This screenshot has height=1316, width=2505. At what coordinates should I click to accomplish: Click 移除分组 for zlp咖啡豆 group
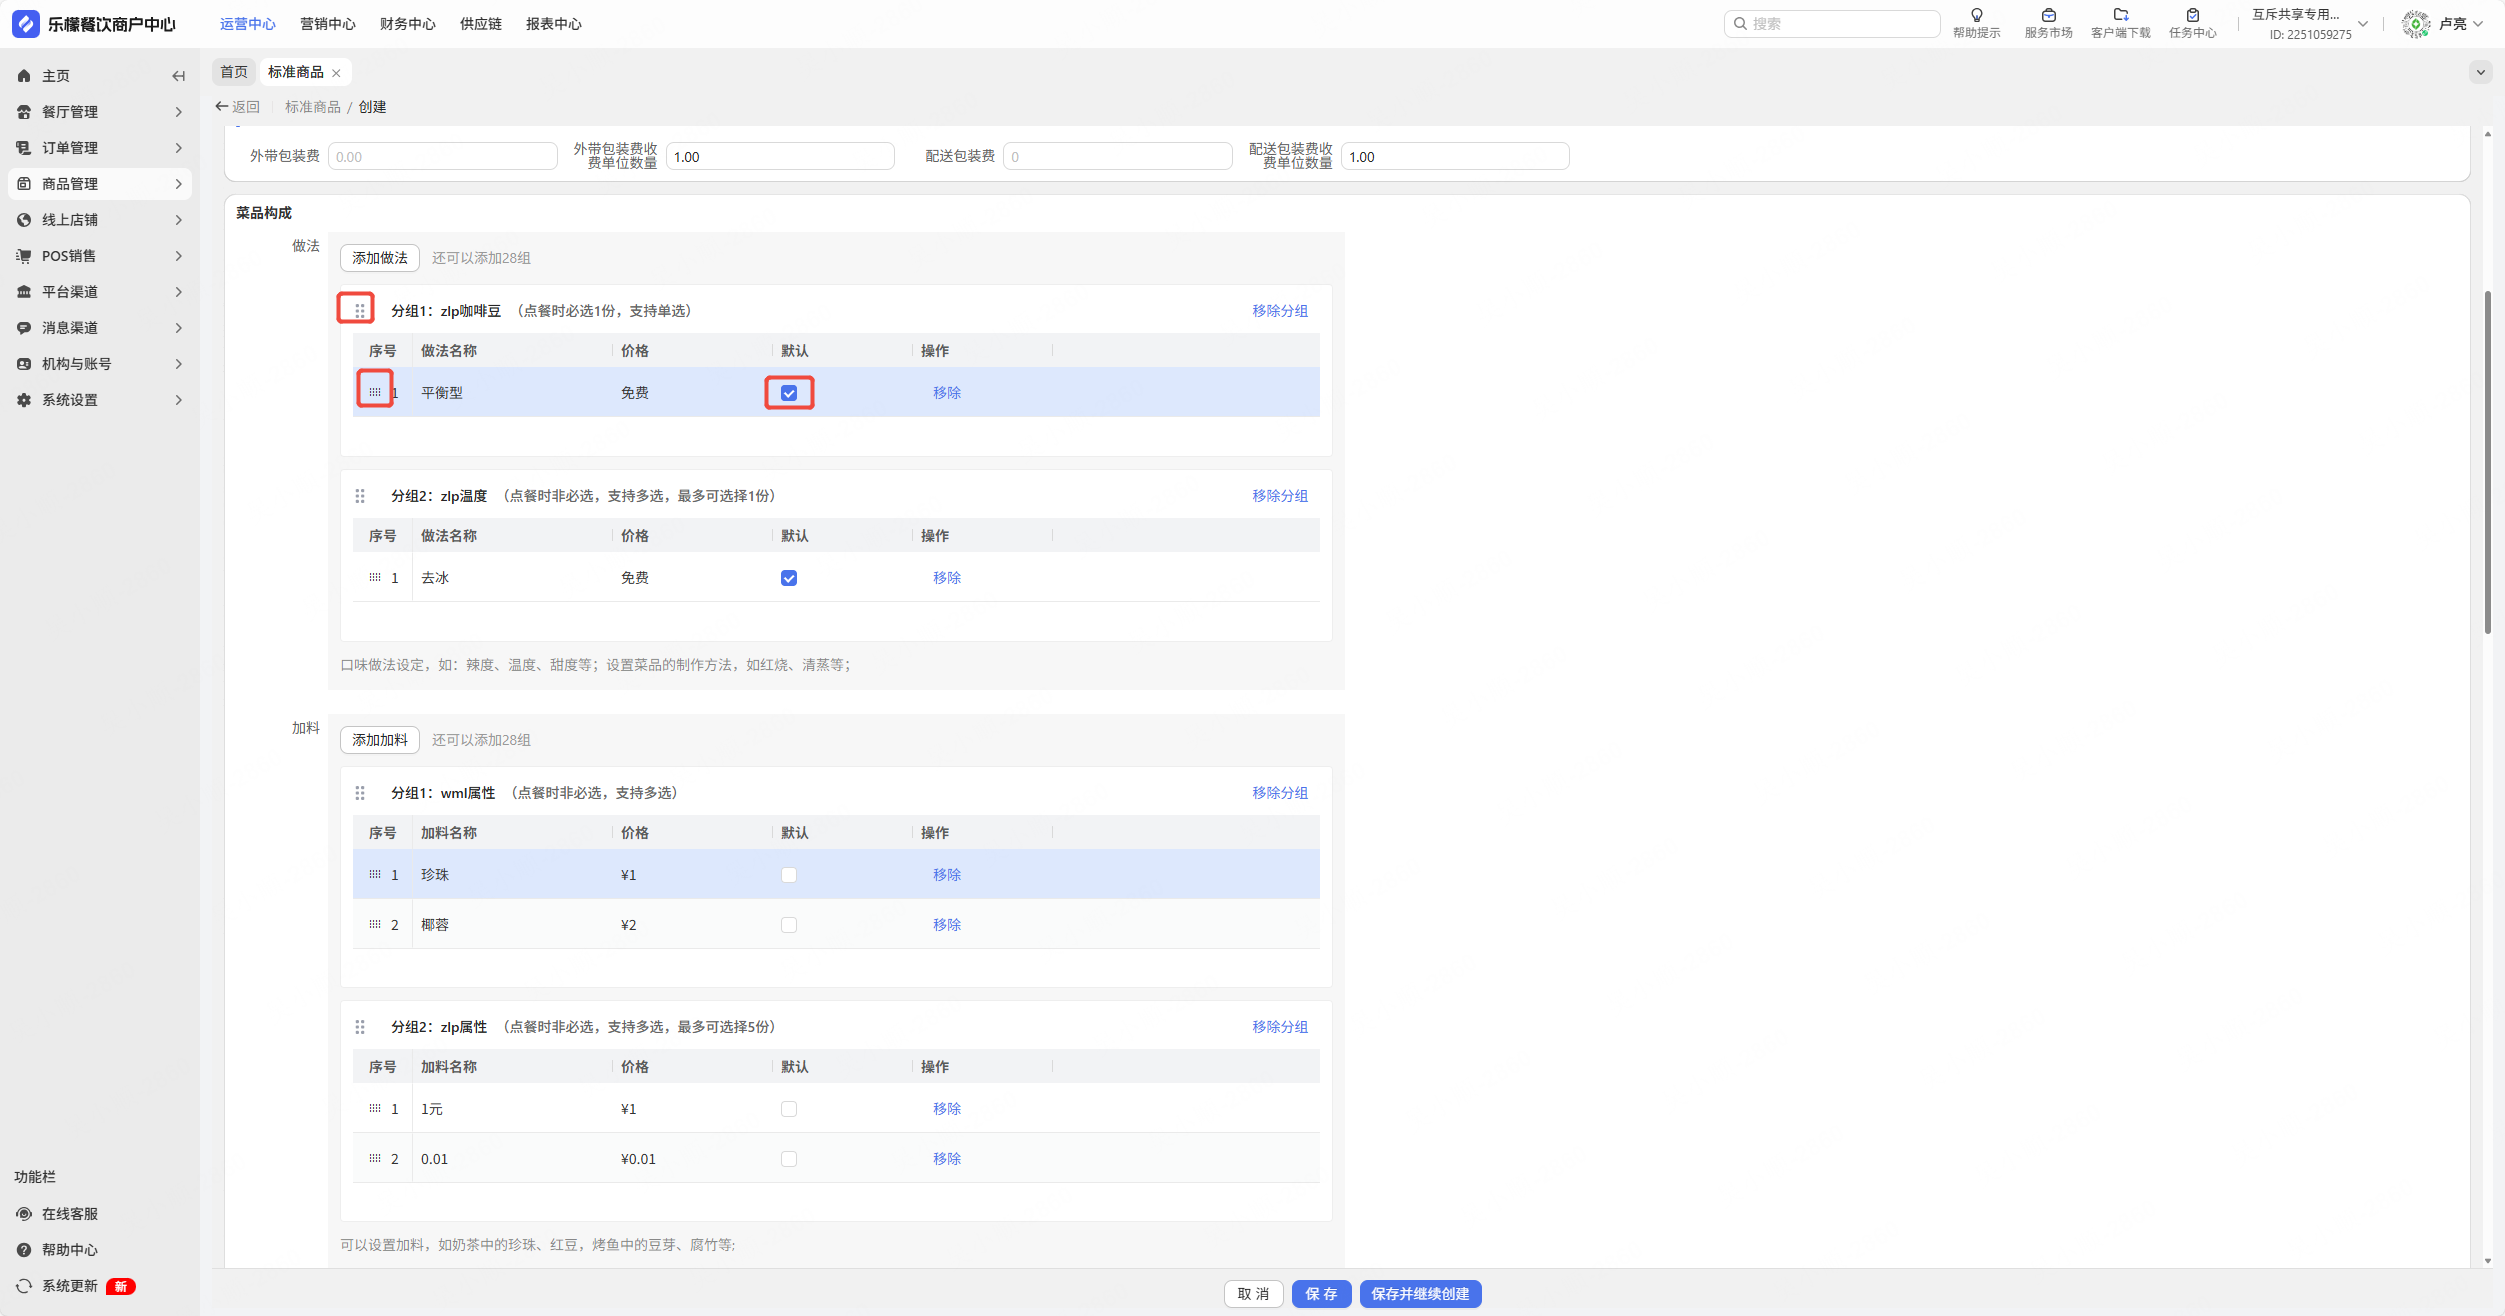(1279, 311)
